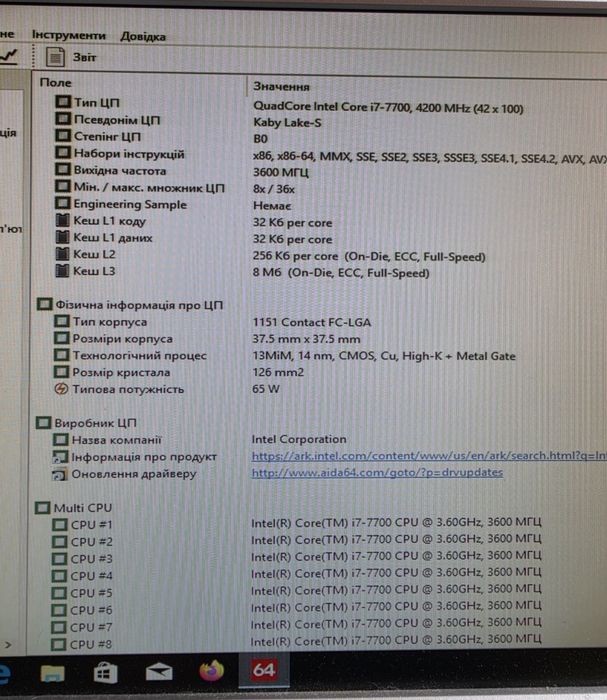Select the QuadCore Intel Core i7-7700 value
This screenshot has height=700, width=607.
click(388, 107)
